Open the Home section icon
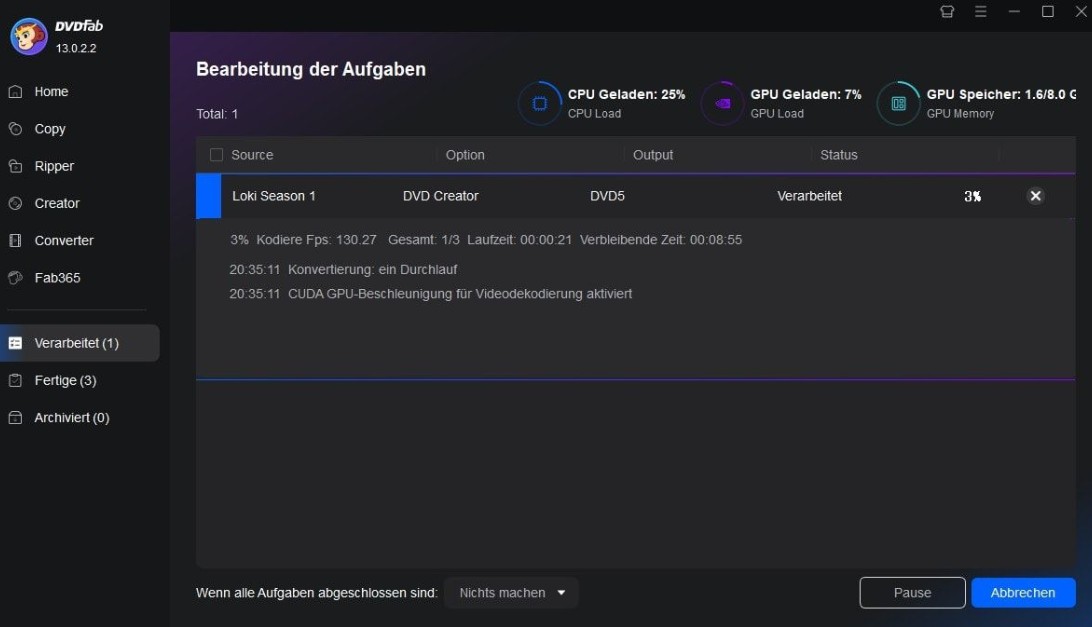The height and width of the screenshot is (627, 1092). pos(15,91)
